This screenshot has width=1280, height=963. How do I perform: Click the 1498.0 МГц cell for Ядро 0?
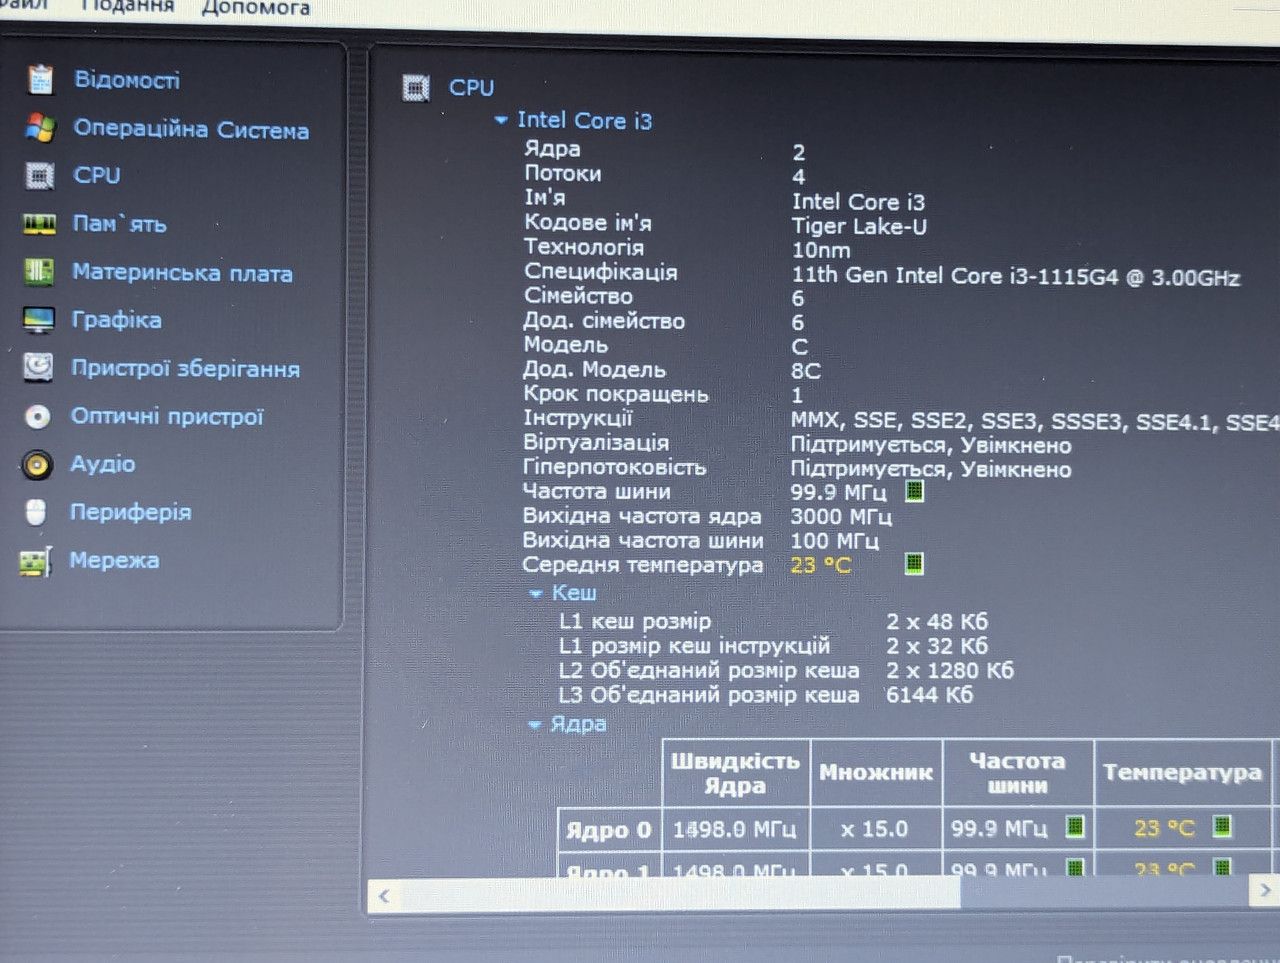click(x=735, y=829)
